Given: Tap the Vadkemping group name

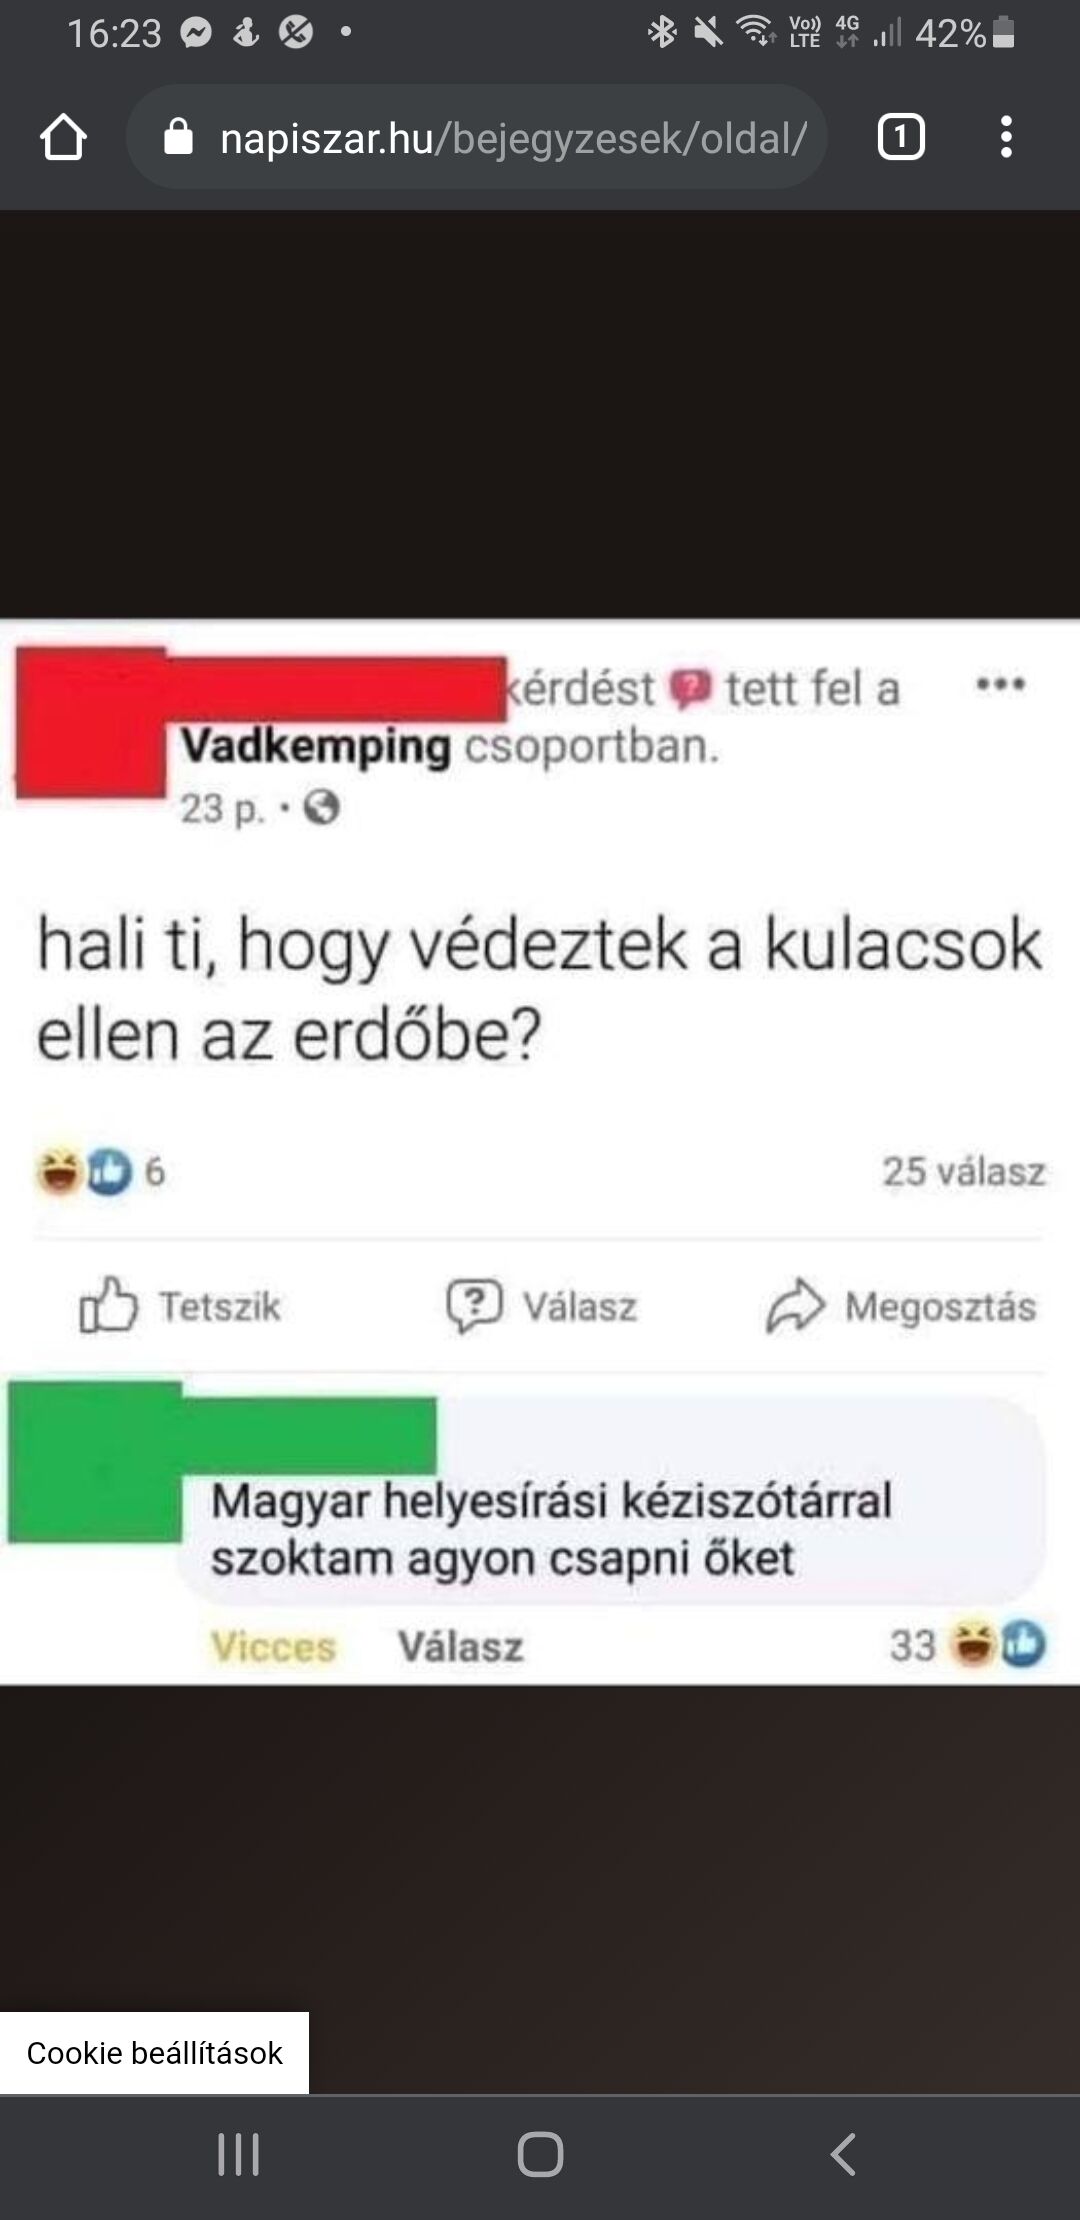Looking at the screenshot, I should pyautogui.click(x=316, y=747).
